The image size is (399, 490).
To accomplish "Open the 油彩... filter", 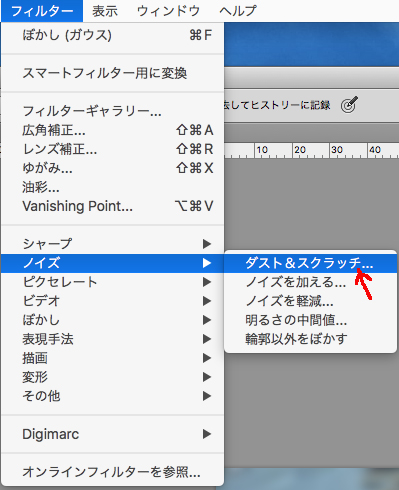I will 112,187.
